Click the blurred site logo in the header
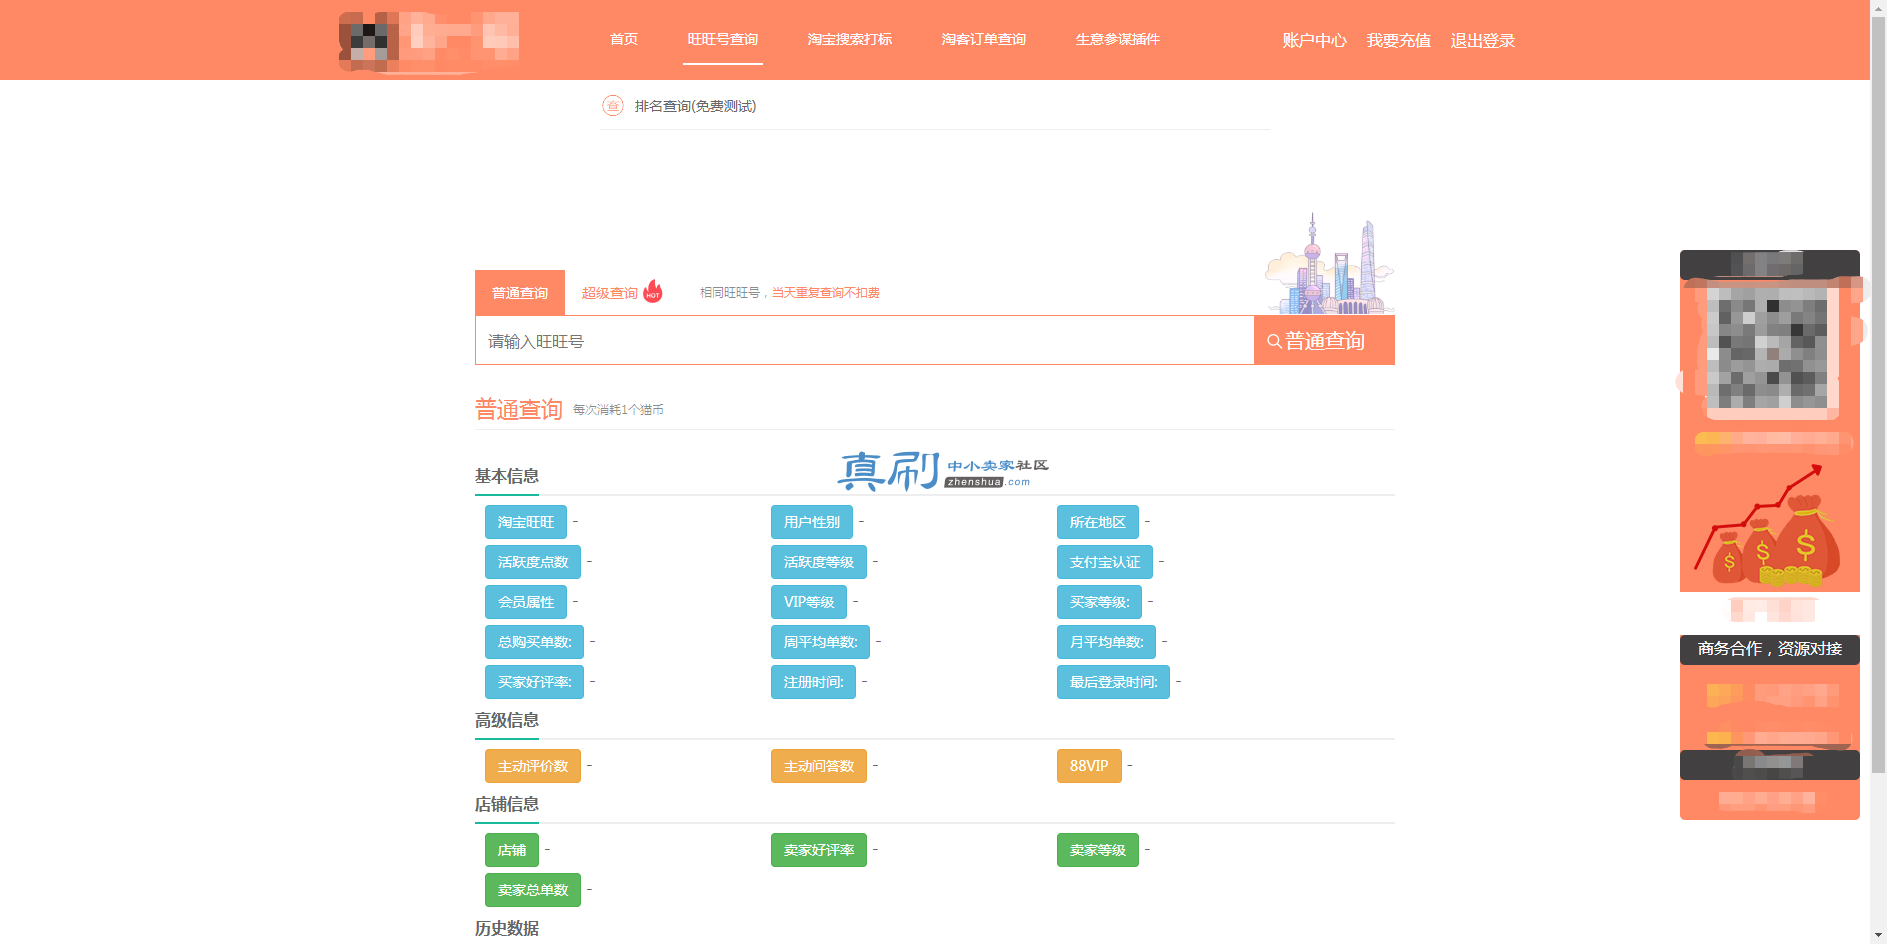Viewport: 1887px width, 944px height. point(429,41)
